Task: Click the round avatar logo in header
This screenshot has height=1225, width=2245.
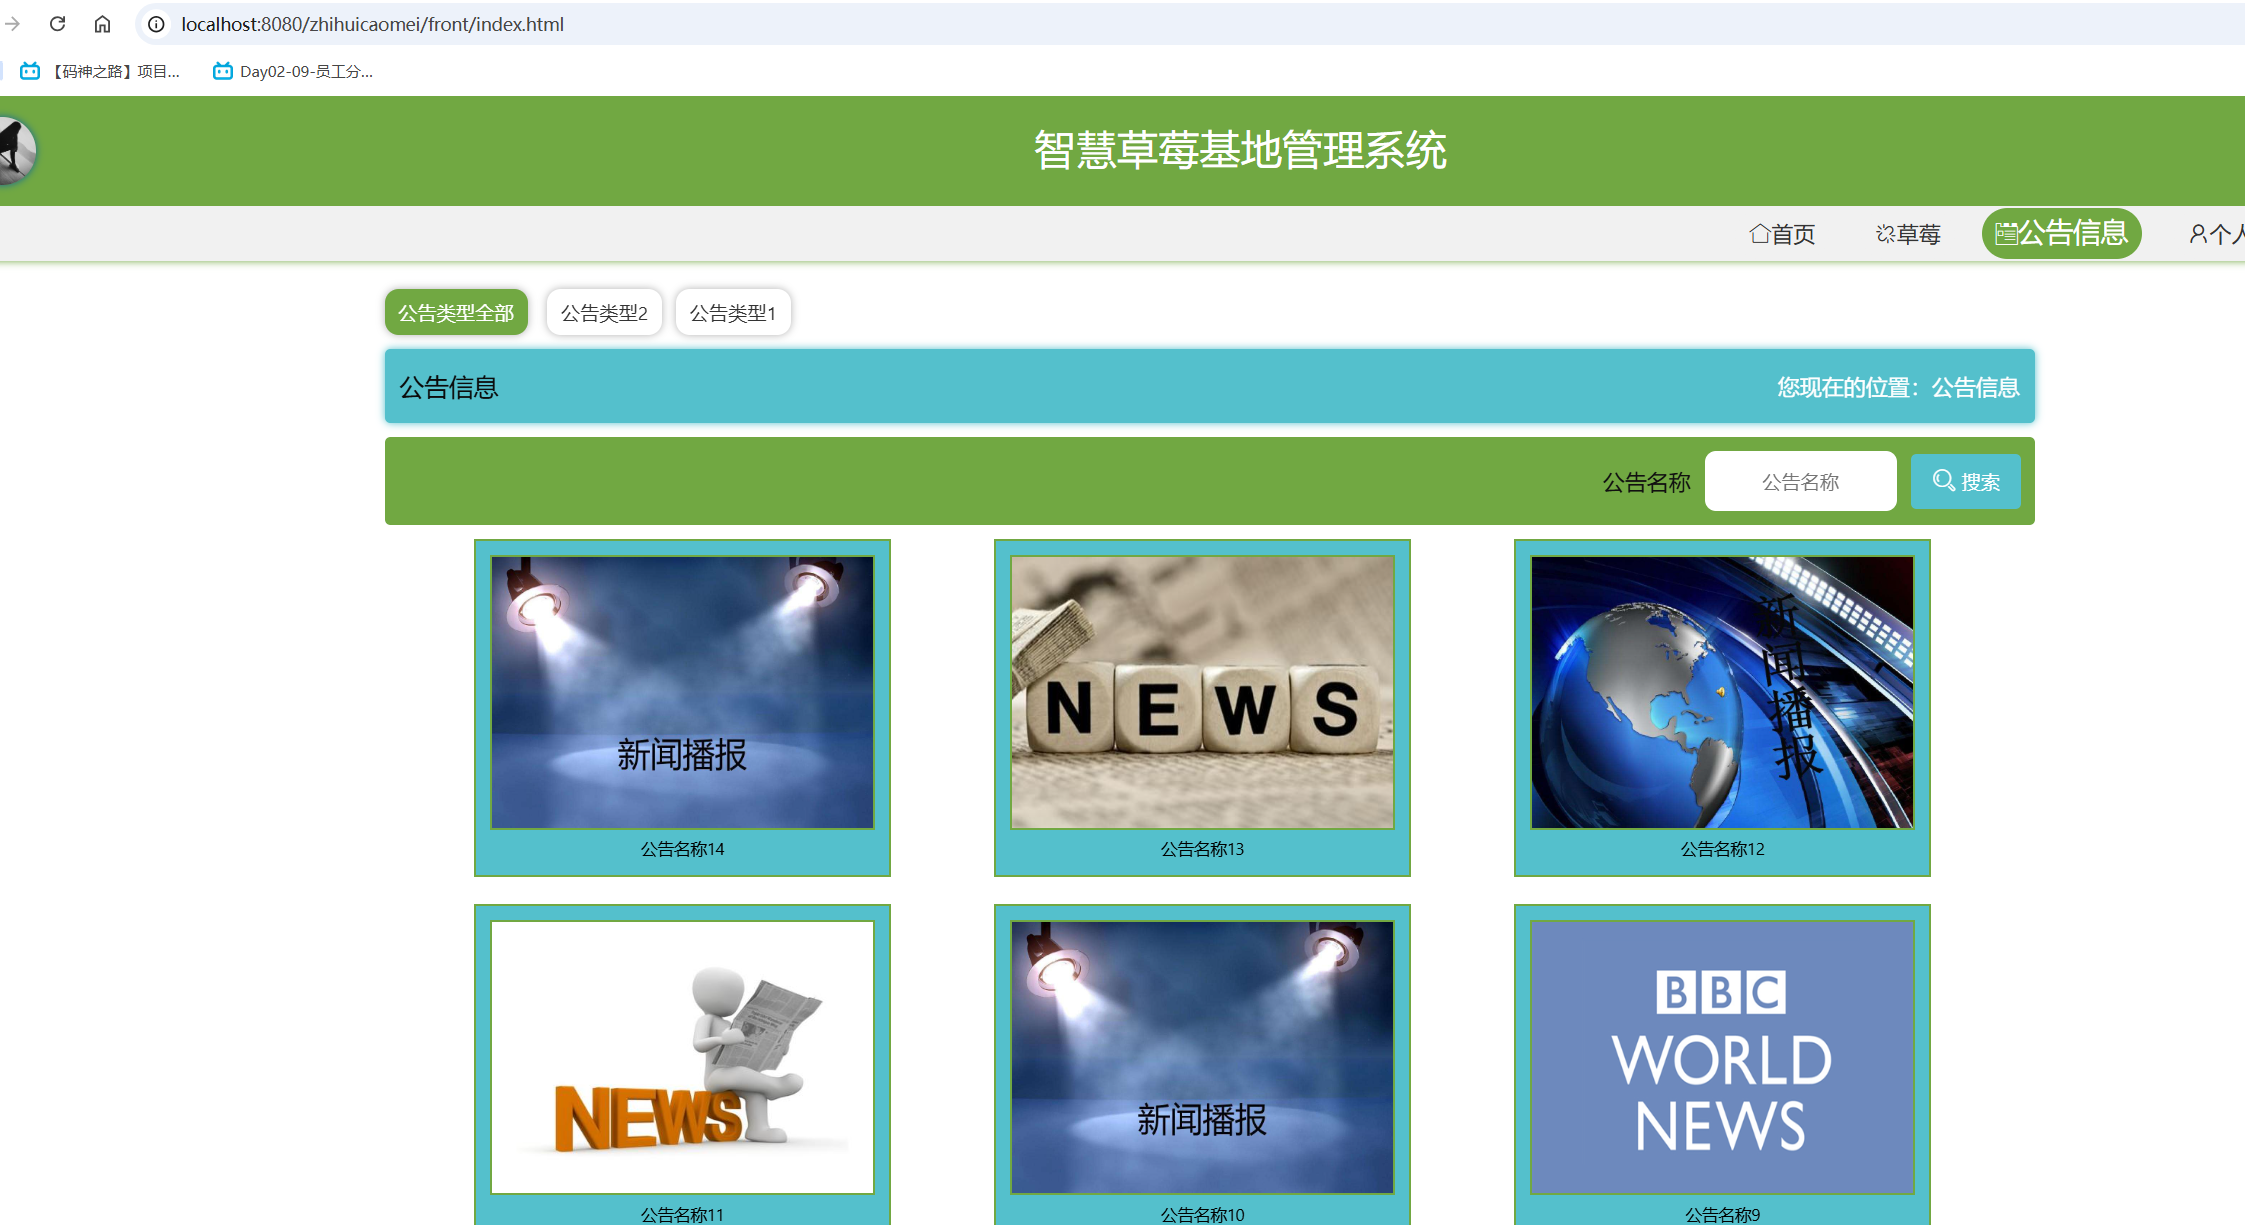Action: coord(16,150)
